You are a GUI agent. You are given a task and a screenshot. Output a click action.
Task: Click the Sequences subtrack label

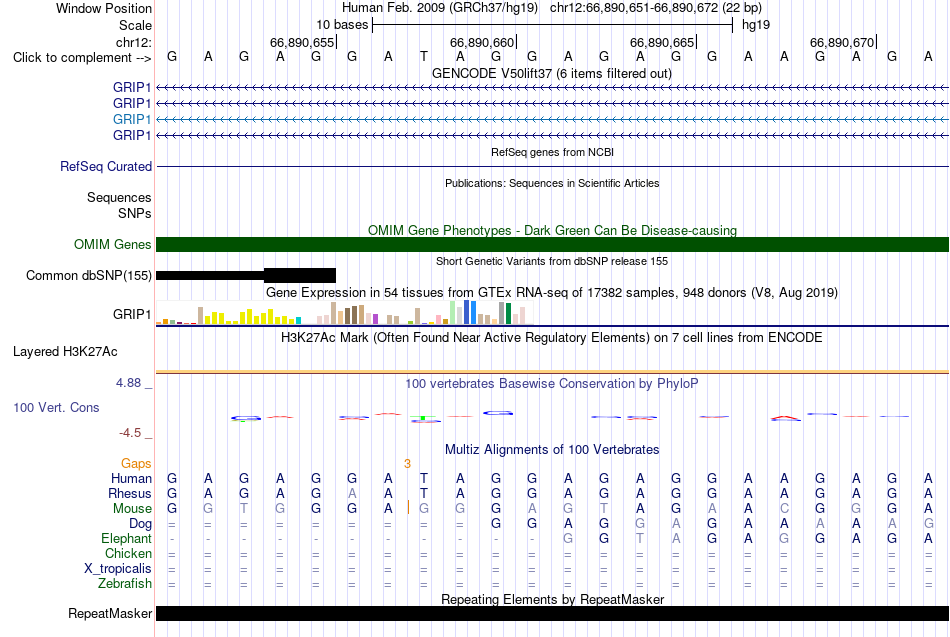[119, 198]
